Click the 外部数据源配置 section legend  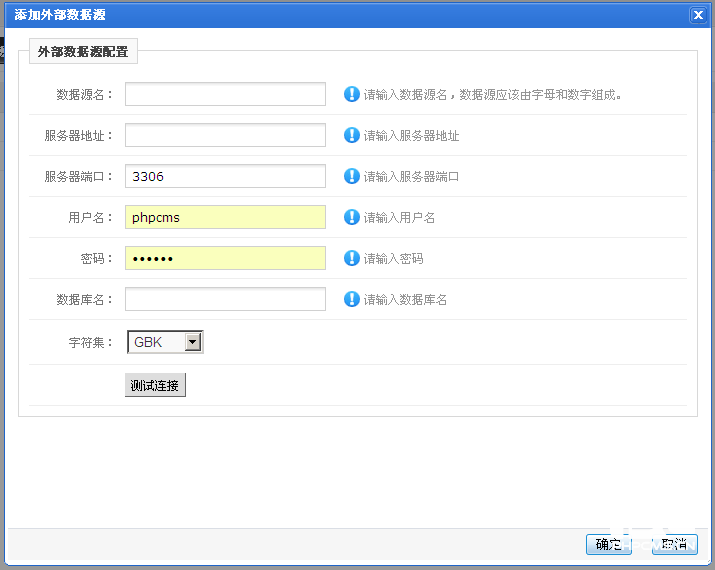(84, 52)
